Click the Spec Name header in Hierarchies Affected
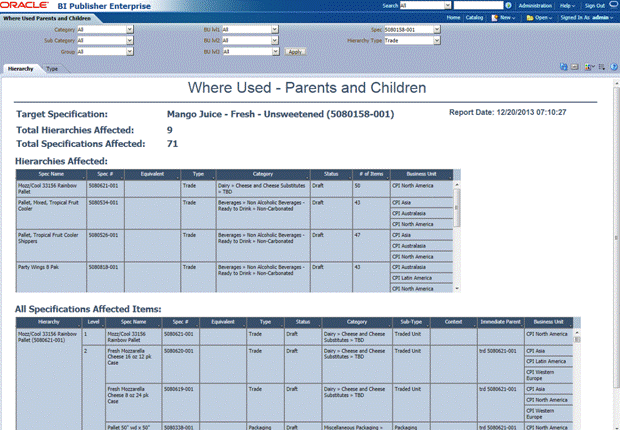The height and width of the screenshot is (430, 620). pyautogui.click(x=51, y=174)
